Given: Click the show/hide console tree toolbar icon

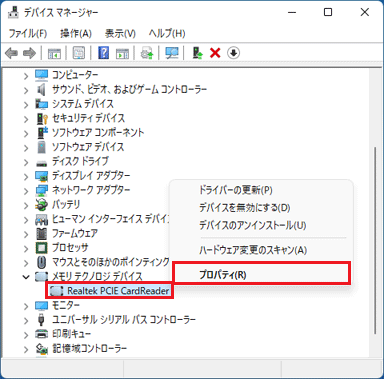Looking at the screenshot, I should tap(54, 53).
